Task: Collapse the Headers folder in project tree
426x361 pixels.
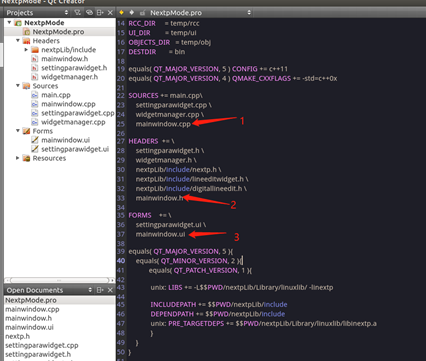Action: pos(18,40)
